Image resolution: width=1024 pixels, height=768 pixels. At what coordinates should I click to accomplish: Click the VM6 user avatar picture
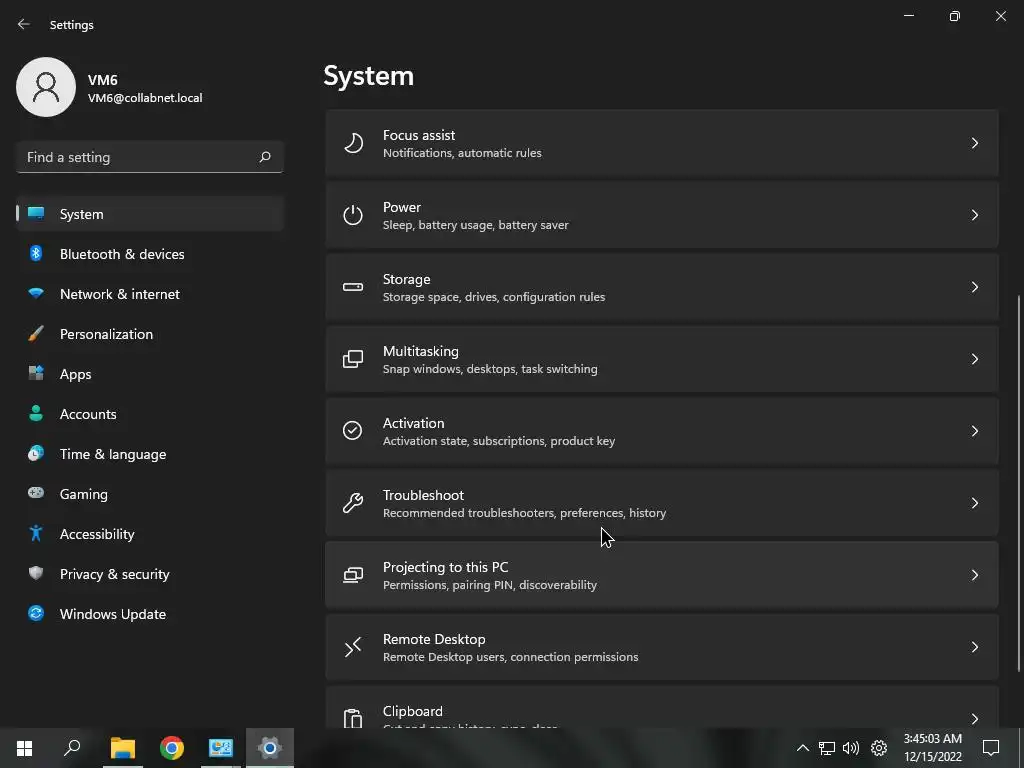(x=46, y=87)
